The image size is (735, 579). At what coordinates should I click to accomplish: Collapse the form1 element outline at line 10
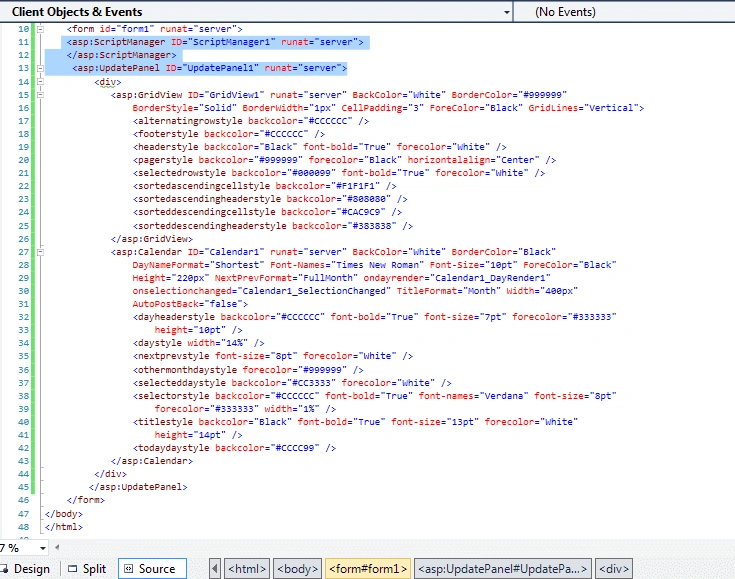[x=40, y=29]
